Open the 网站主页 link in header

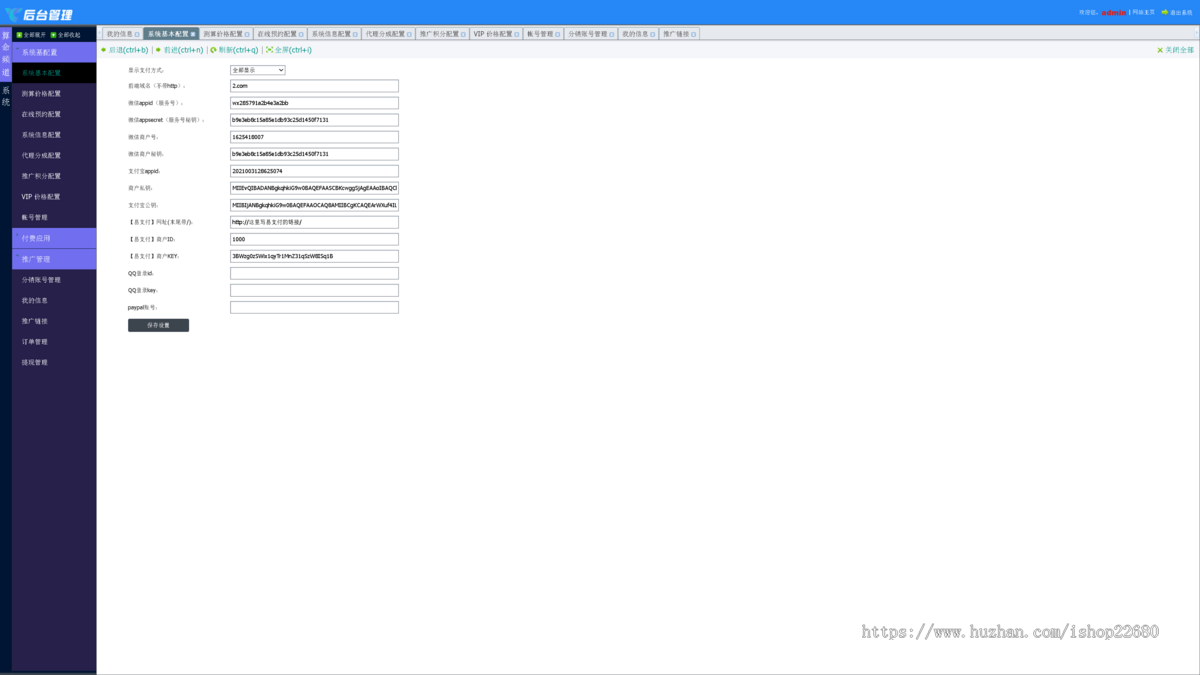1143,13
